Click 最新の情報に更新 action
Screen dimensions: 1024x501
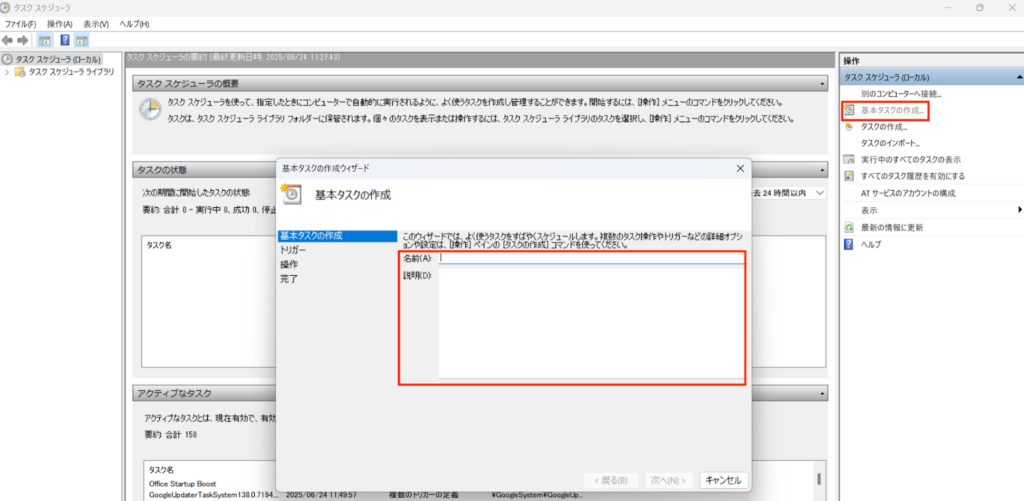pyautogui.click(x=891, y=227)
